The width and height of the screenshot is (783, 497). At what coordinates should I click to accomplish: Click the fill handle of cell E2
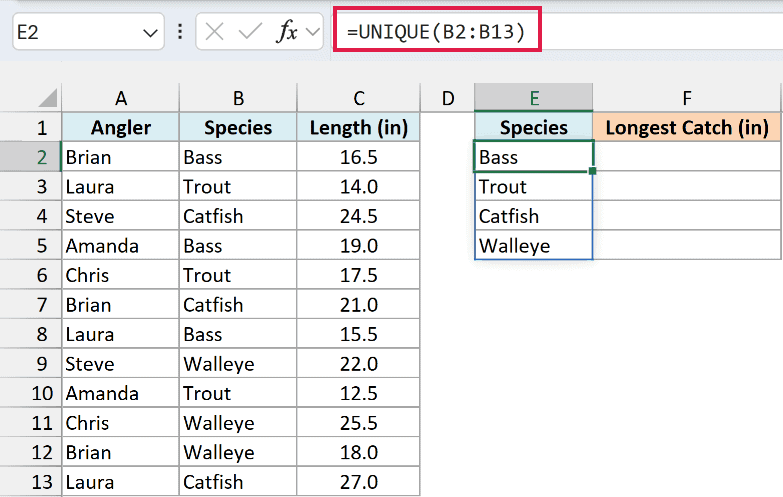[x=592, y=171]
